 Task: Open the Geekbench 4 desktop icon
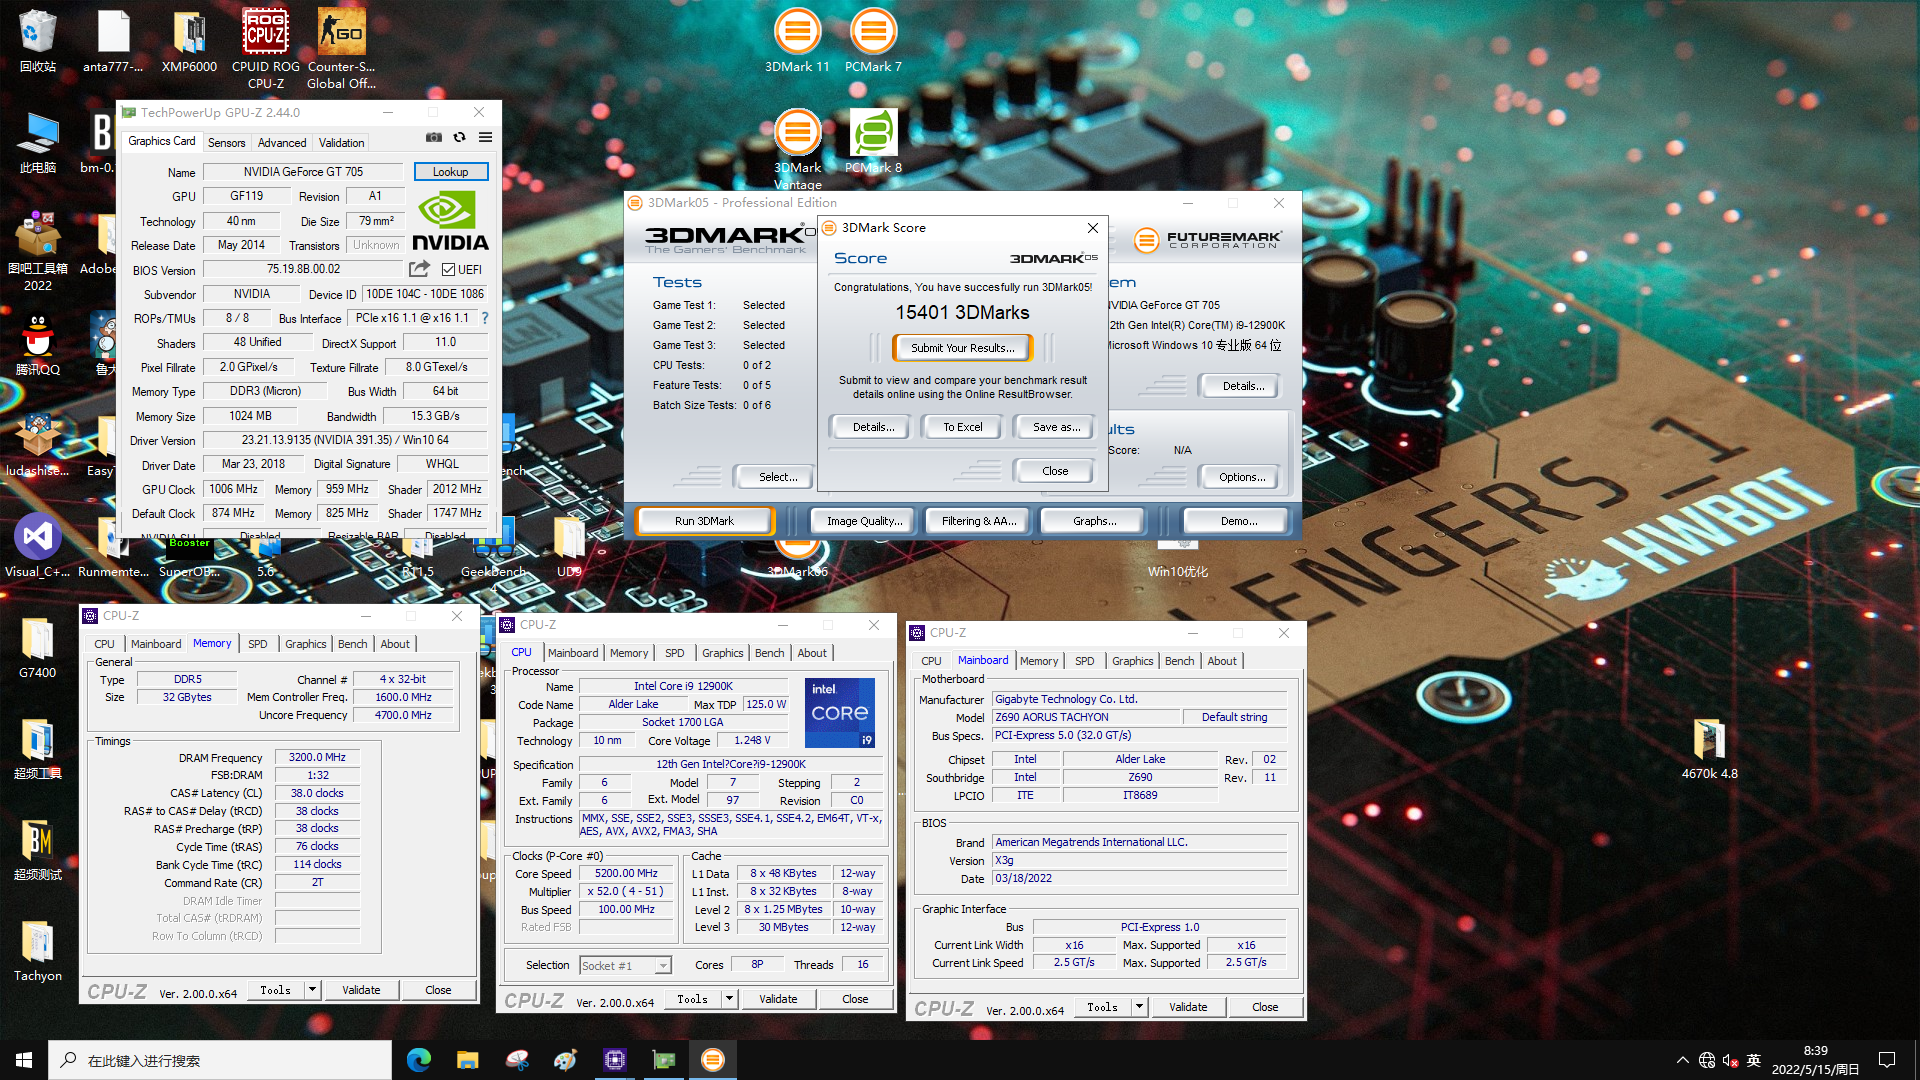tap(493, 555)
